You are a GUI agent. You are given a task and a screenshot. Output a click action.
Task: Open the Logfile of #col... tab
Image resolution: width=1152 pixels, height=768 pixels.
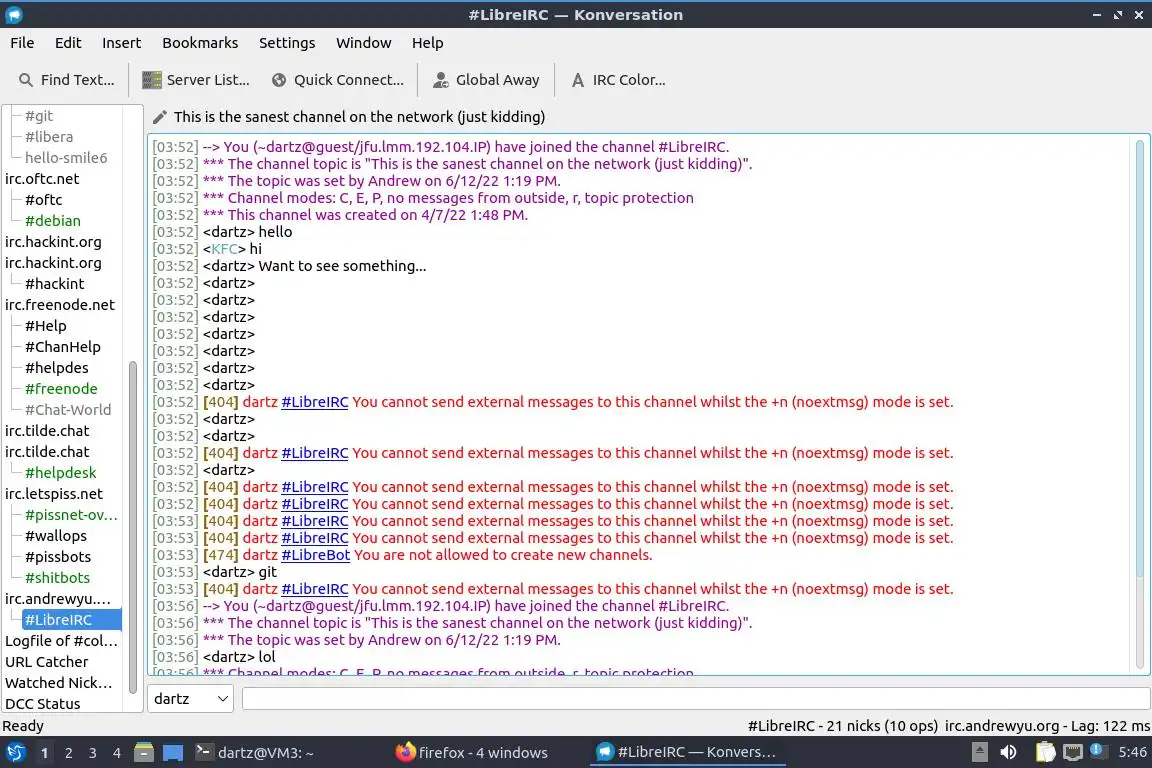coord(61,641)
